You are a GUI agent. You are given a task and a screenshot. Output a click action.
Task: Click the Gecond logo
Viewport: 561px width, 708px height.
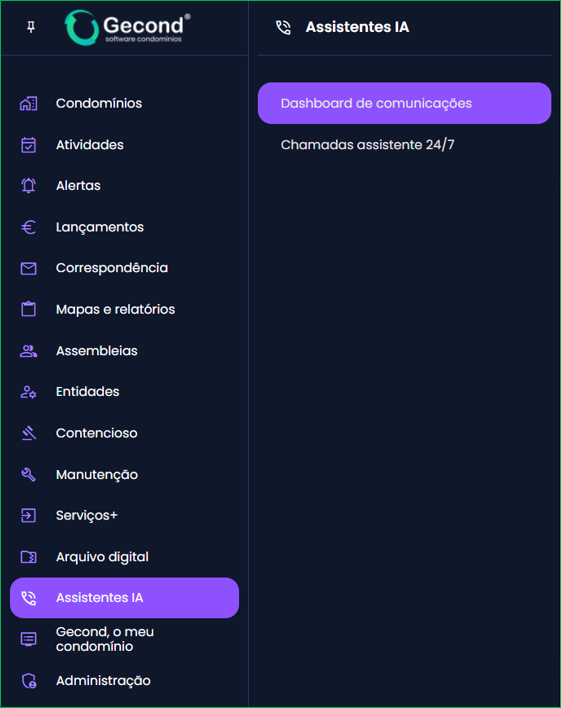(x=127, y=28)
